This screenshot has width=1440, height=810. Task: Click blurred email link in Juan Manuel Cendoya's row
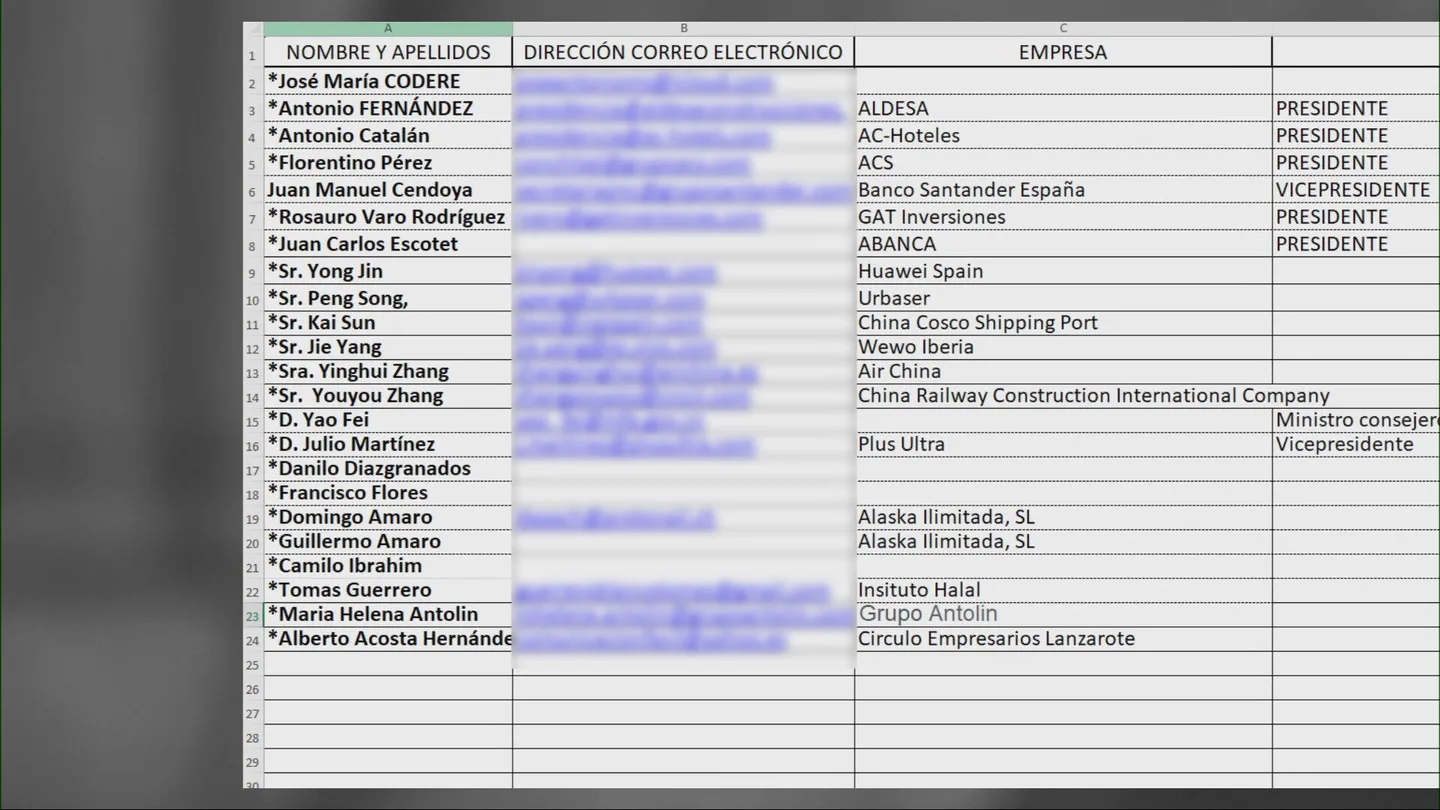click(683, 190)
